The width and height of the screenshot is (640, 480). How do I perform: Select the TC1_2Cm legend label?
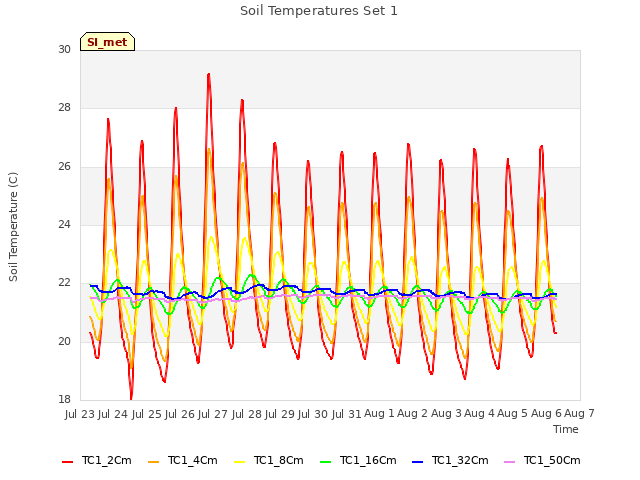(107, 460)
